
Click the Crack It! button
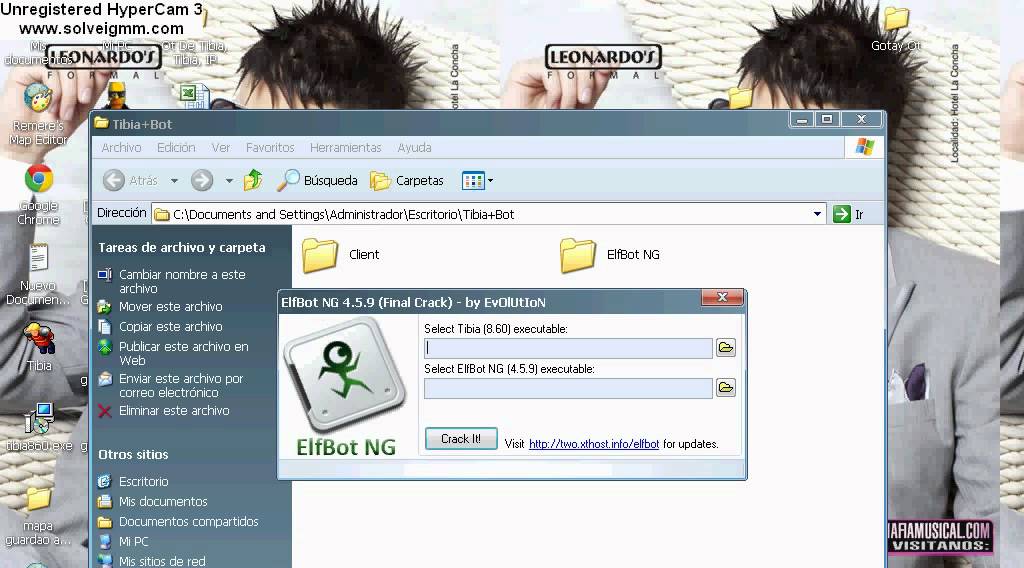[x=461, y=439]
